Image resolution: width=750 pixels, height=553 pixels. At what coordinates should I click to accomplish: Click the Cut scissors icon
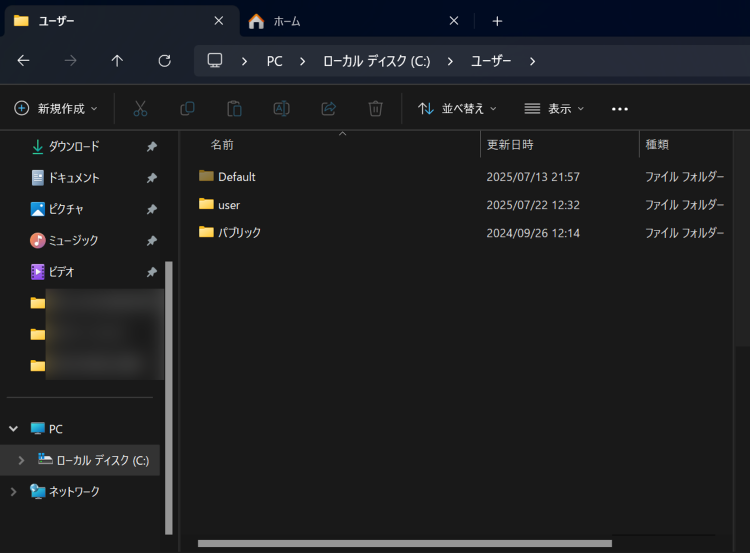pos(140,109)
